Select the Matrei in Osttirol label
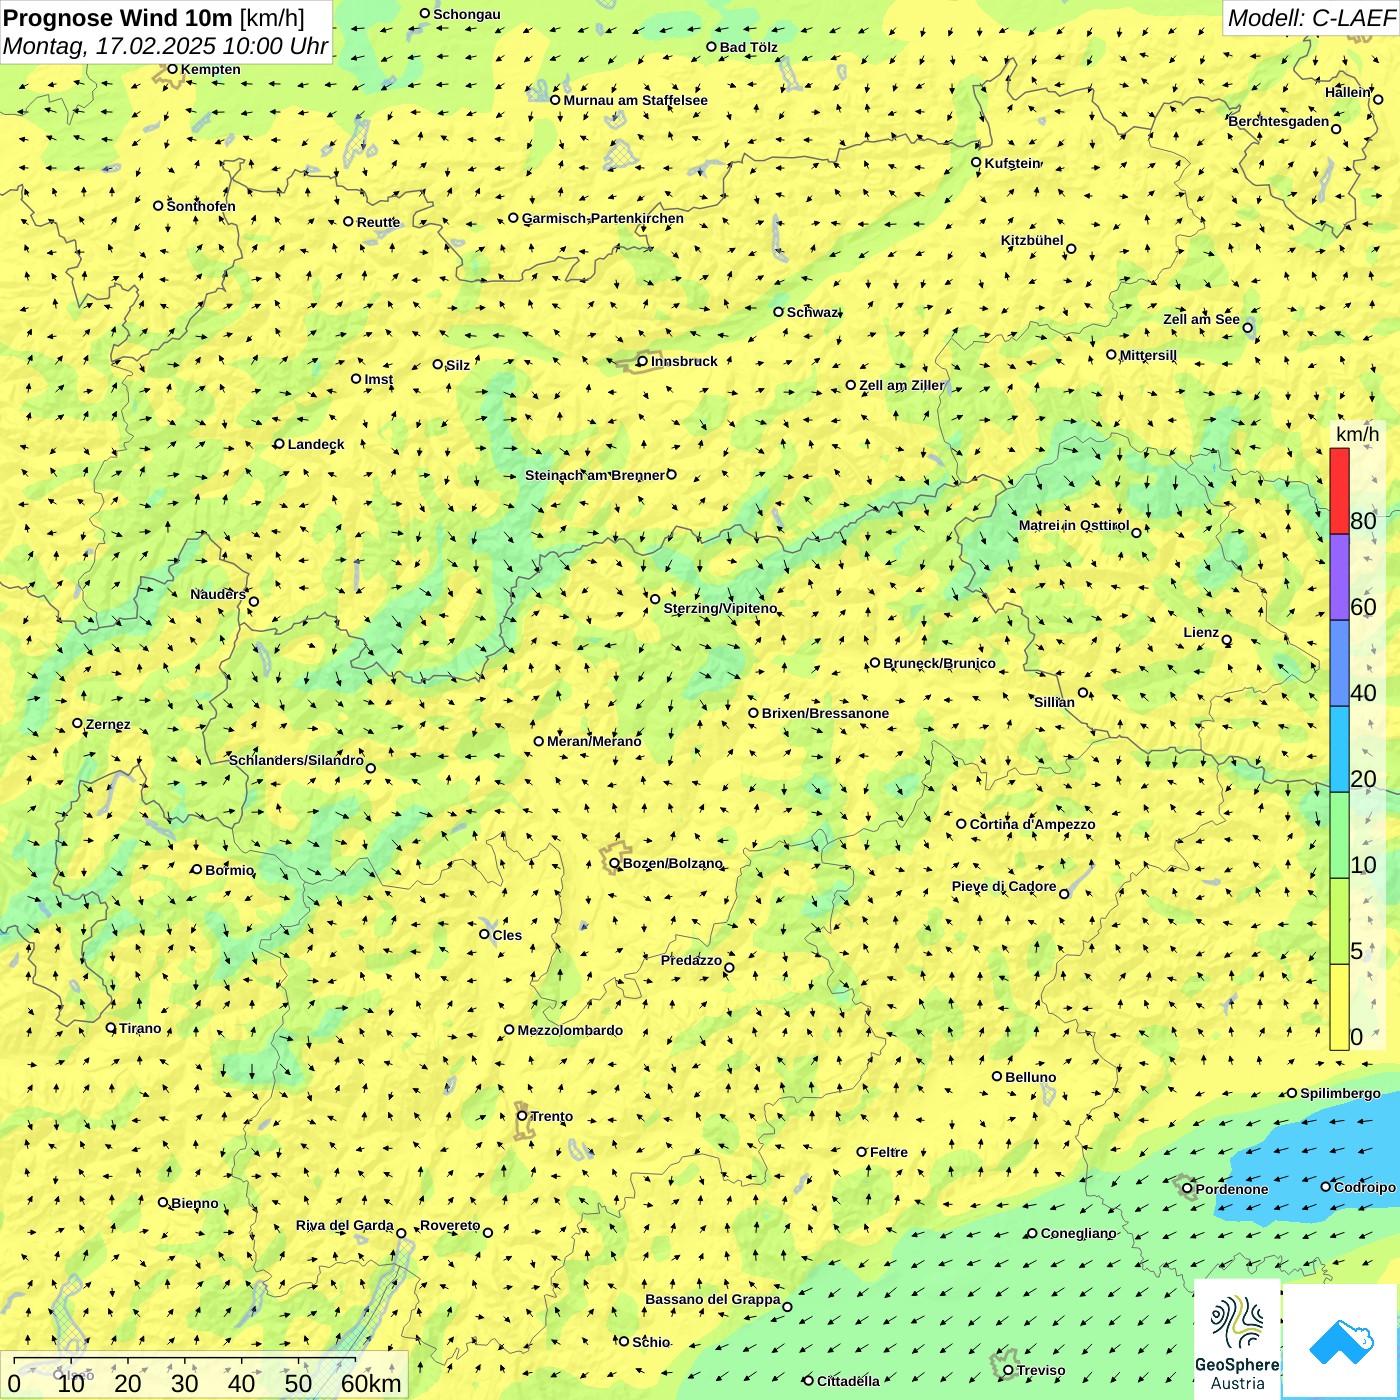Image resolution: width=1400 pixels, height=1400 pixels. 1074,525
